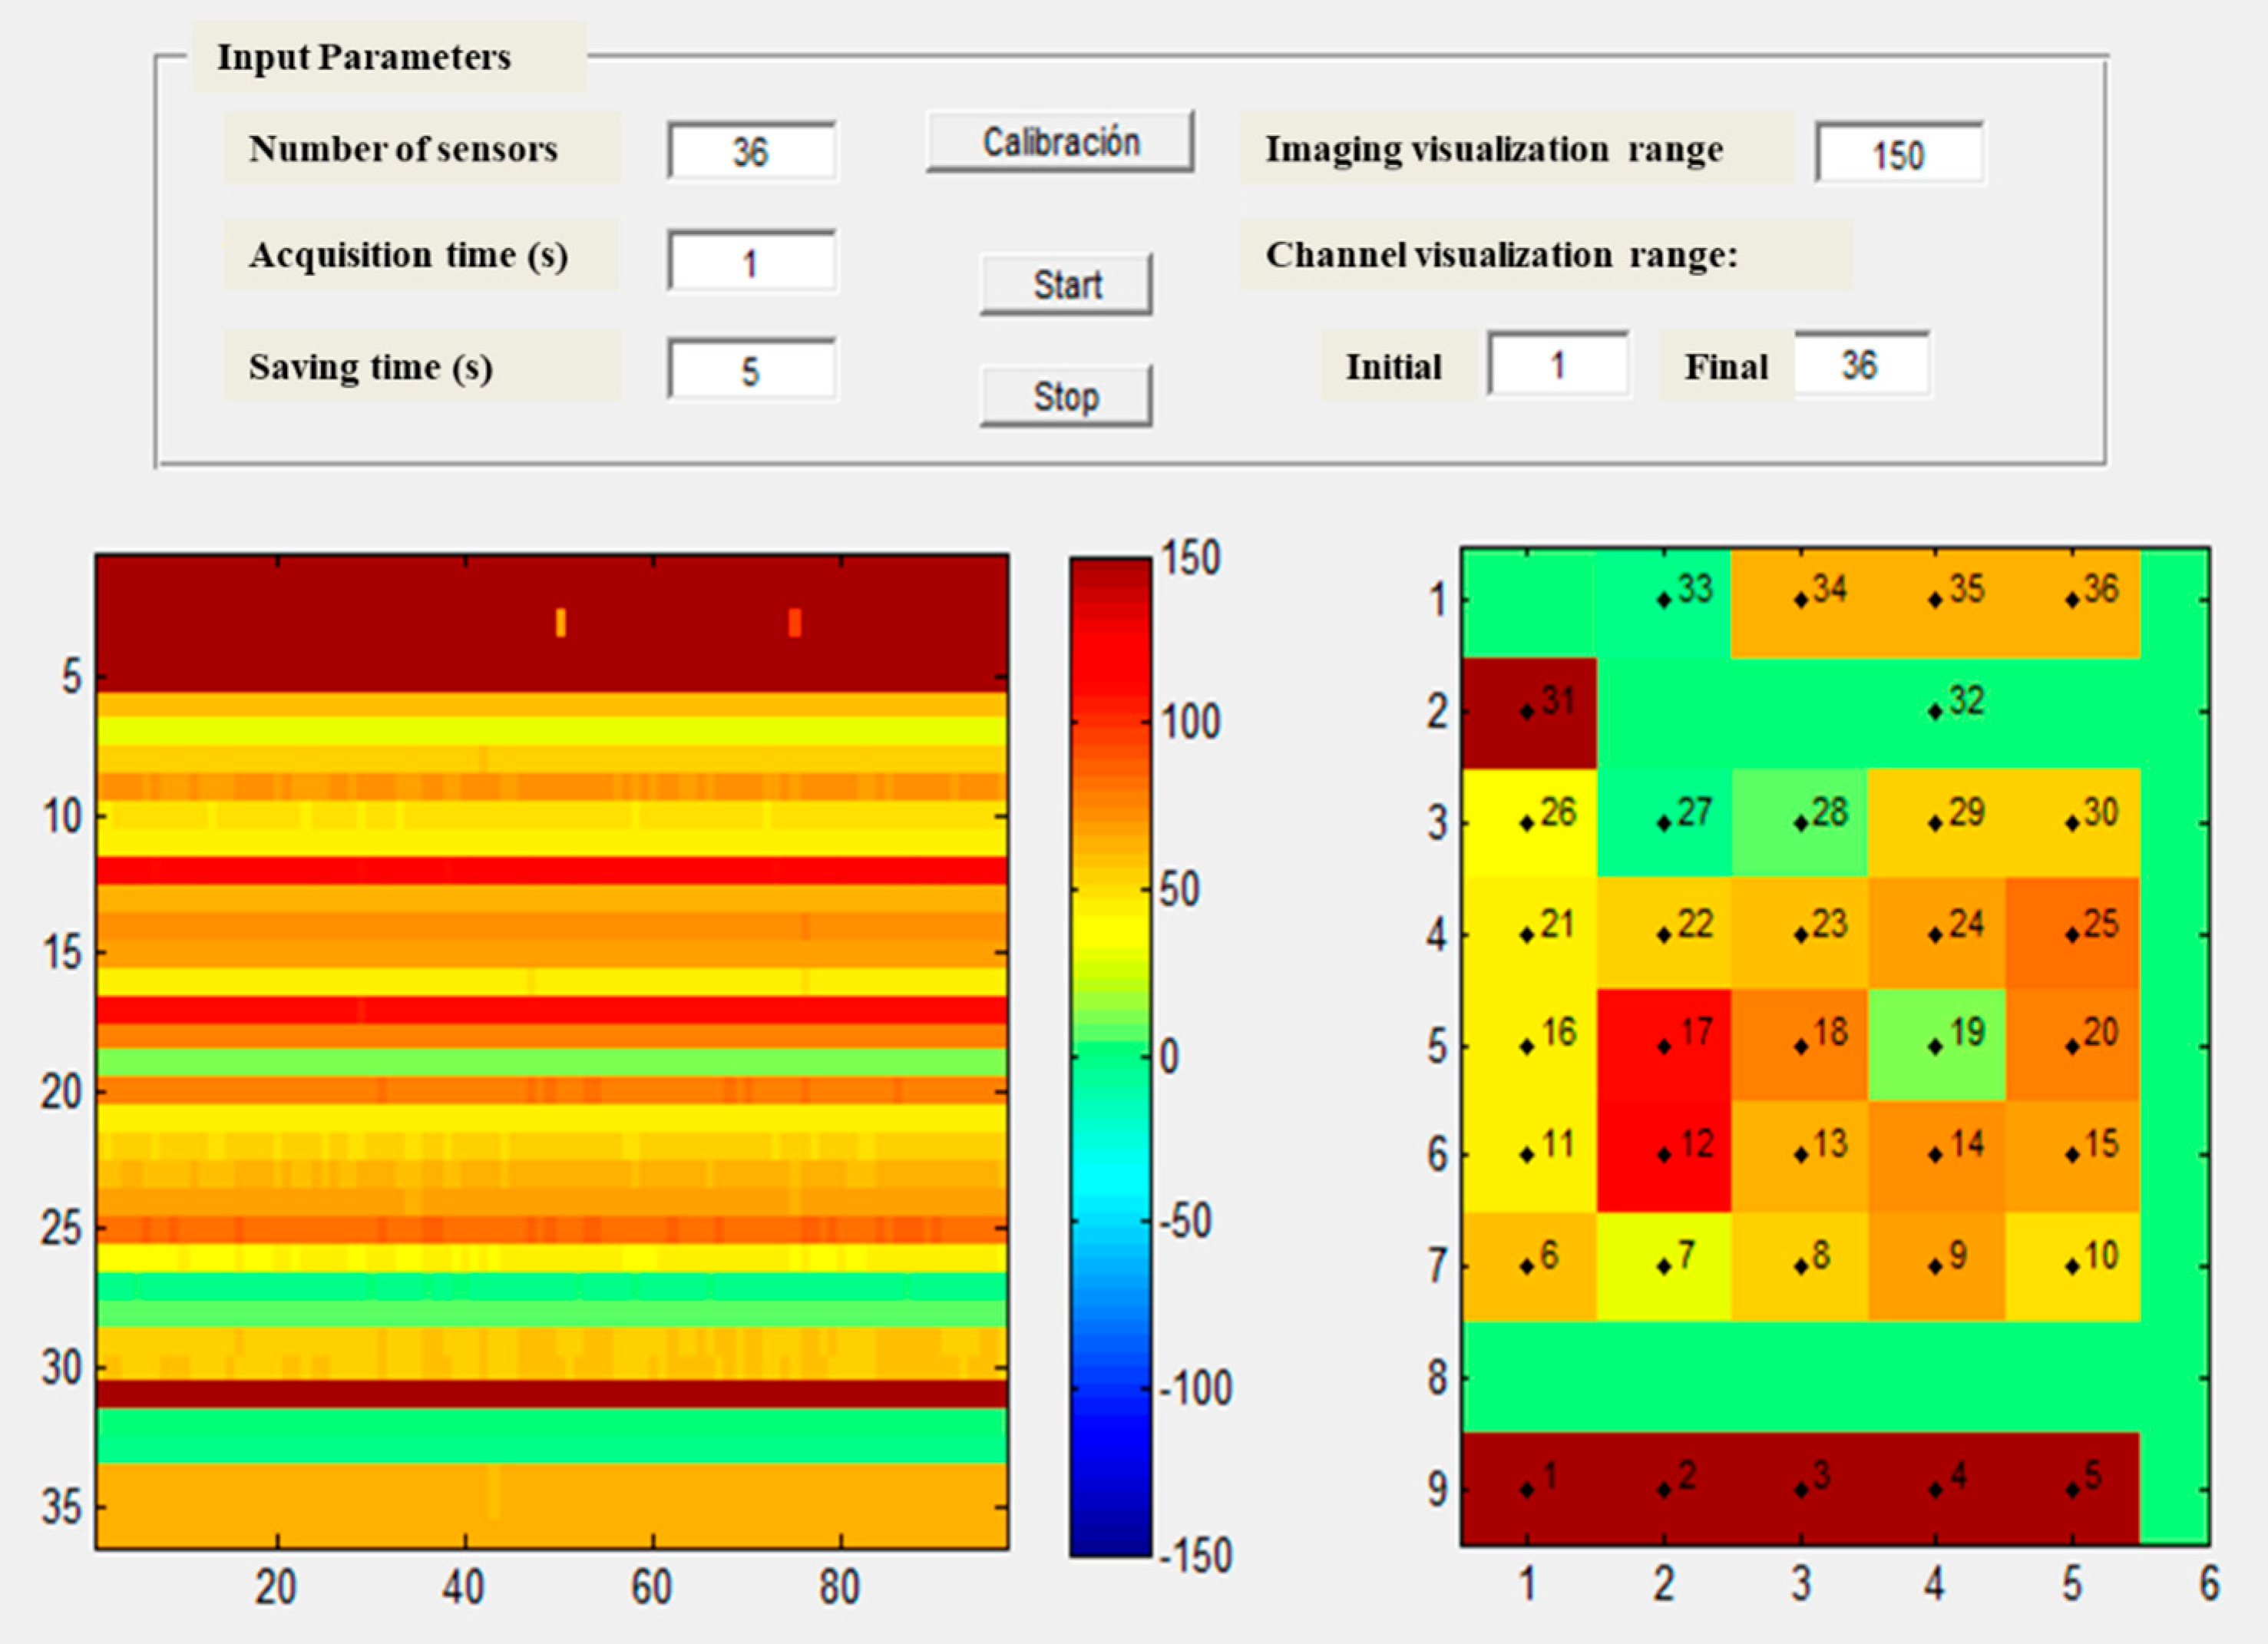Click sensor 12 marker in sensor map
This screenshot has width=2268, height=1644.
(x=1664, y=1155)
